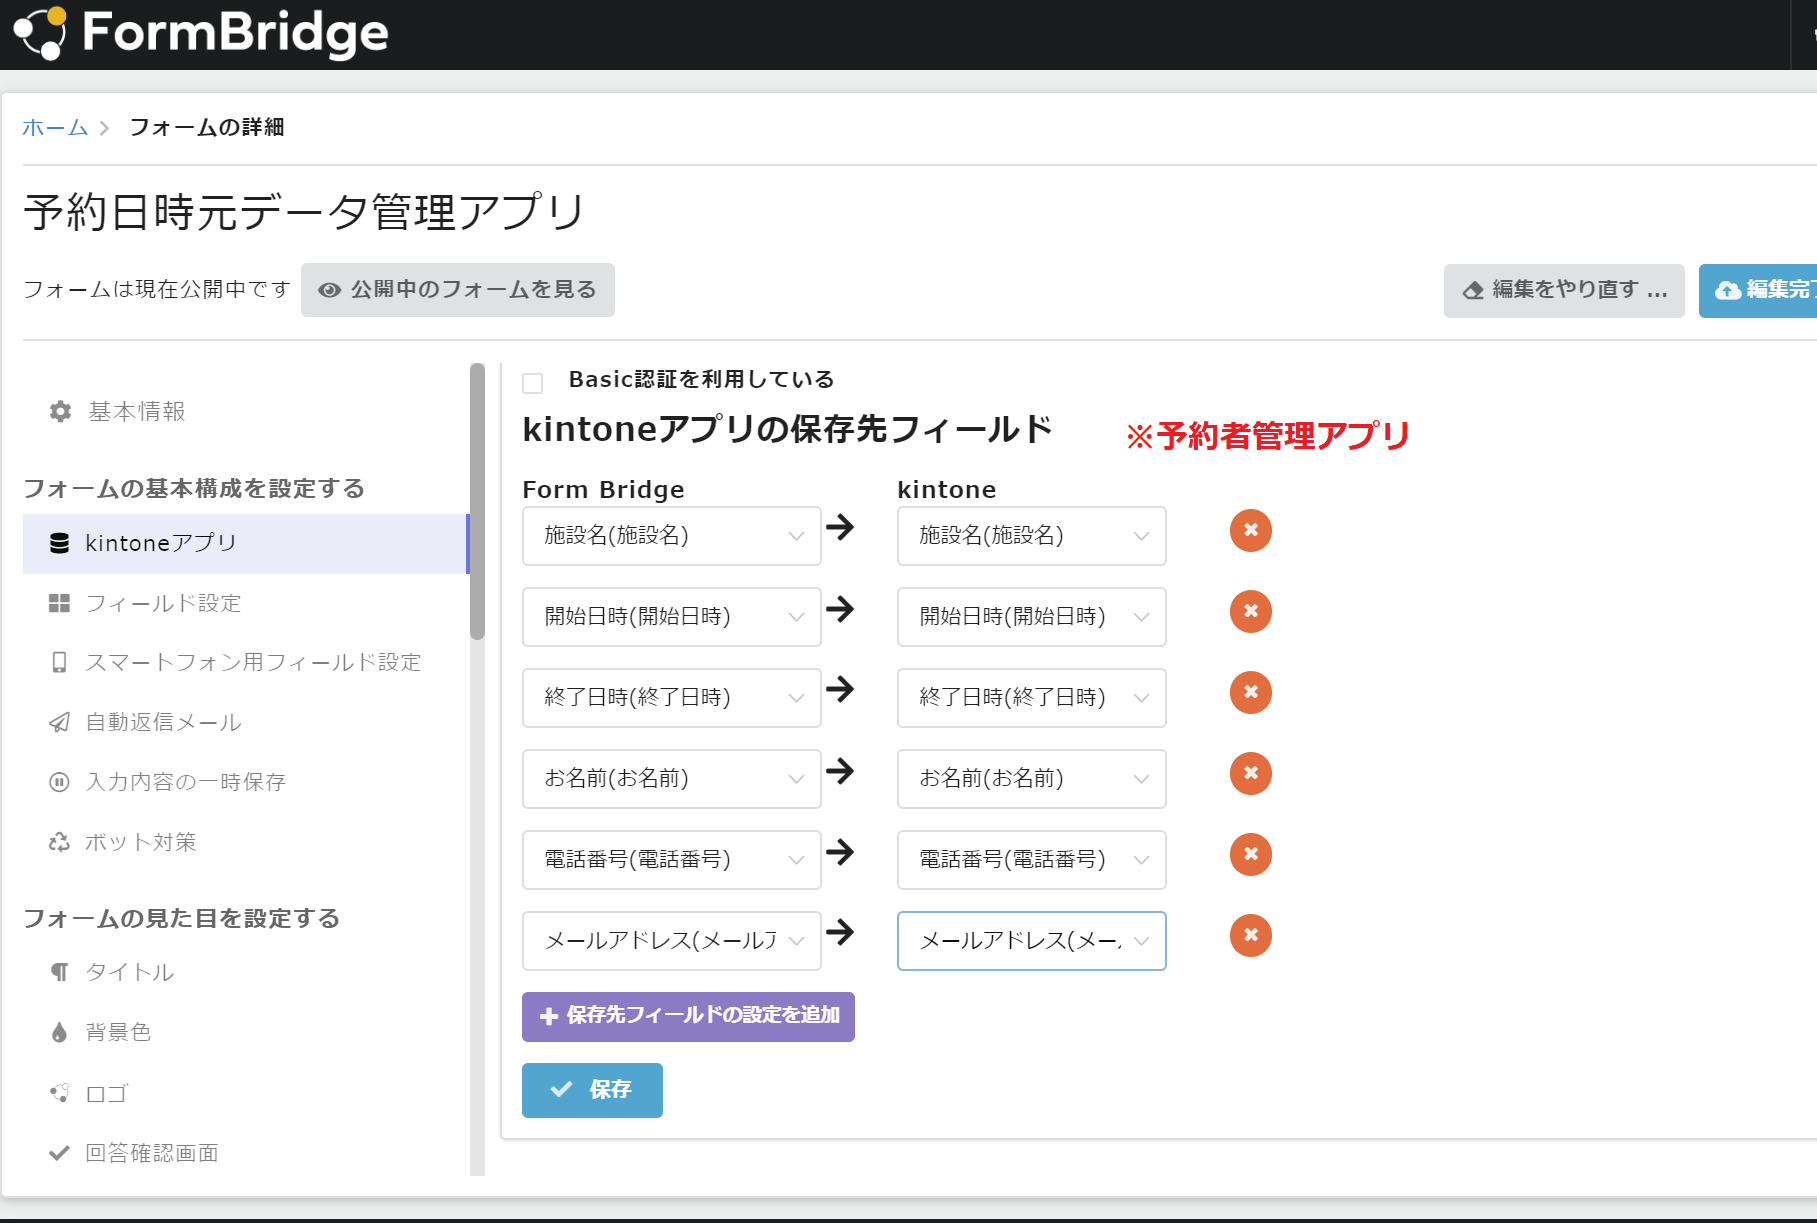Open 自動返信メール paper plane item
This screenshot has height=1223, width=1817.
coord(145,722)
